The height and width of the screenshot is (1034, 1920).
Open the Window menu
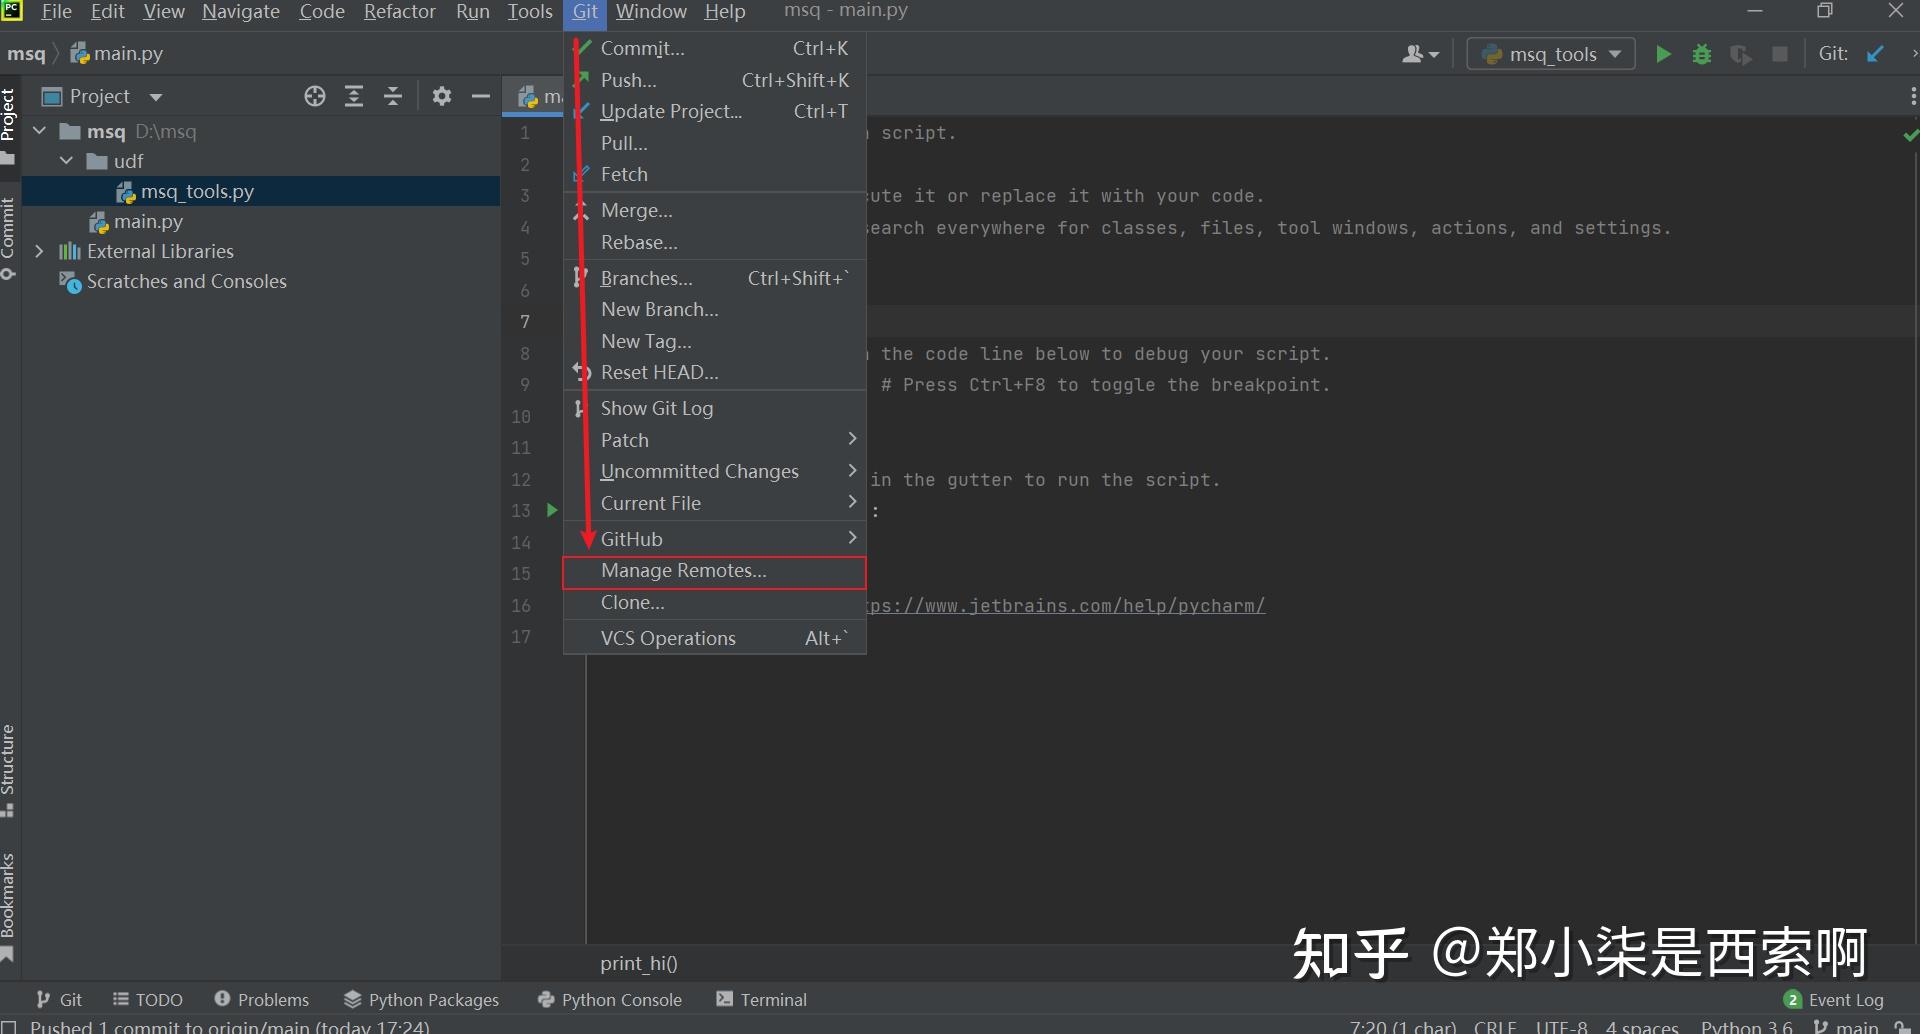coord(650,12)
